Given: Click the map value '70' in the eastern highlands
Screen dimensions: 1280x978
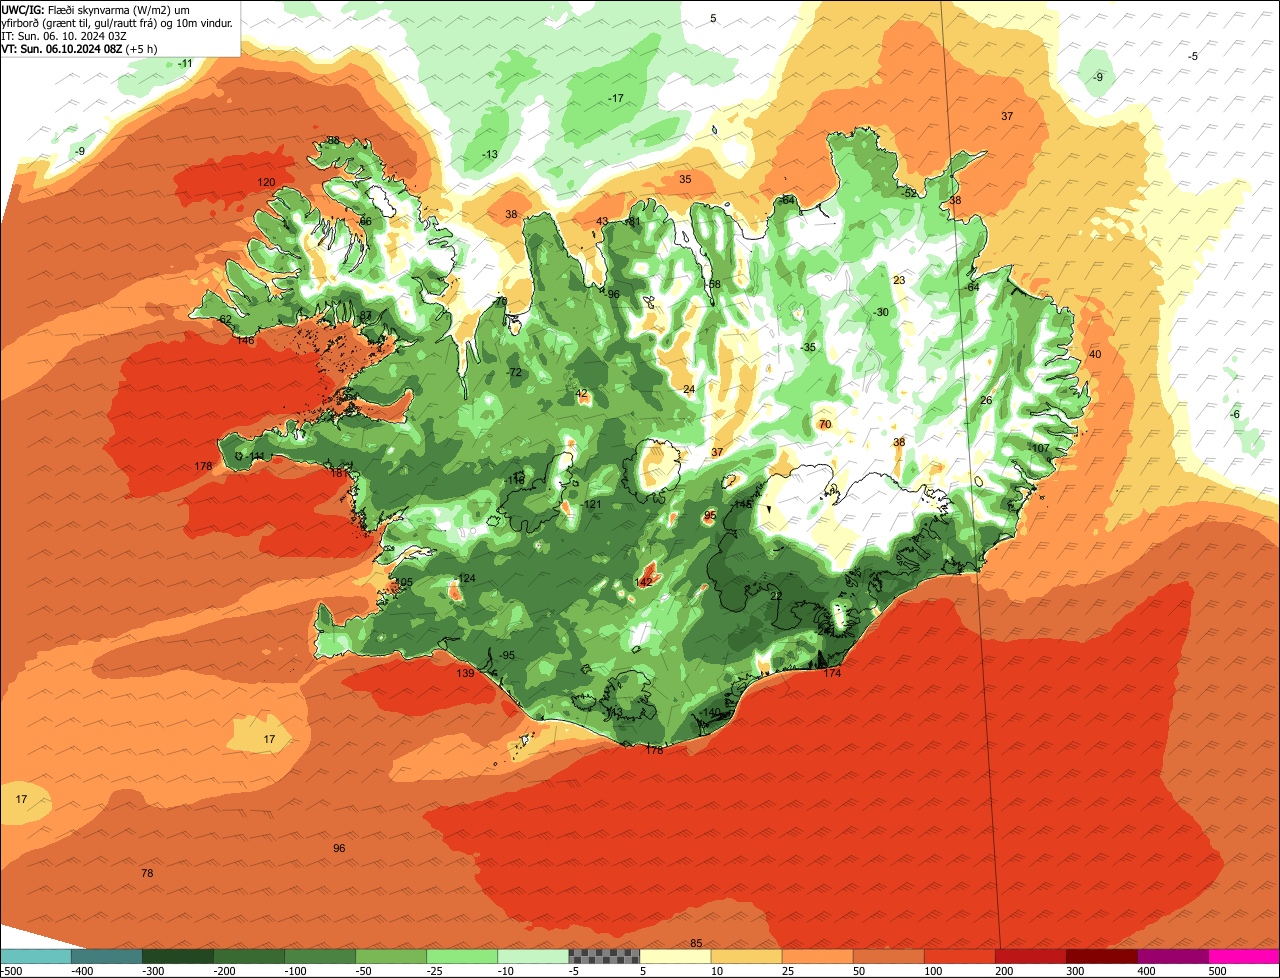Looking at the screenshot, I should (825, 424).
